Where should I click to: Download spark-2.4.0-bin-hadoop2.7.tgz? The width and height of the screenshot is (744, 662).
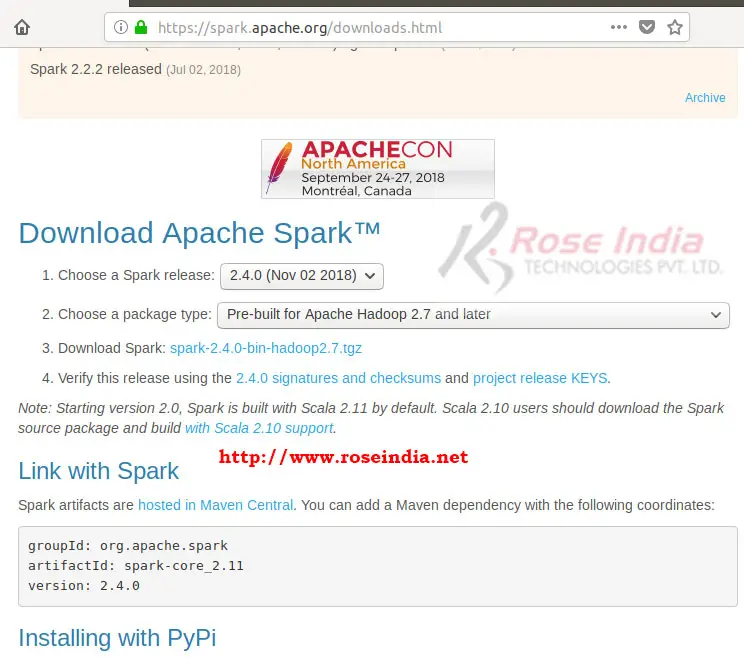(266, 348)
